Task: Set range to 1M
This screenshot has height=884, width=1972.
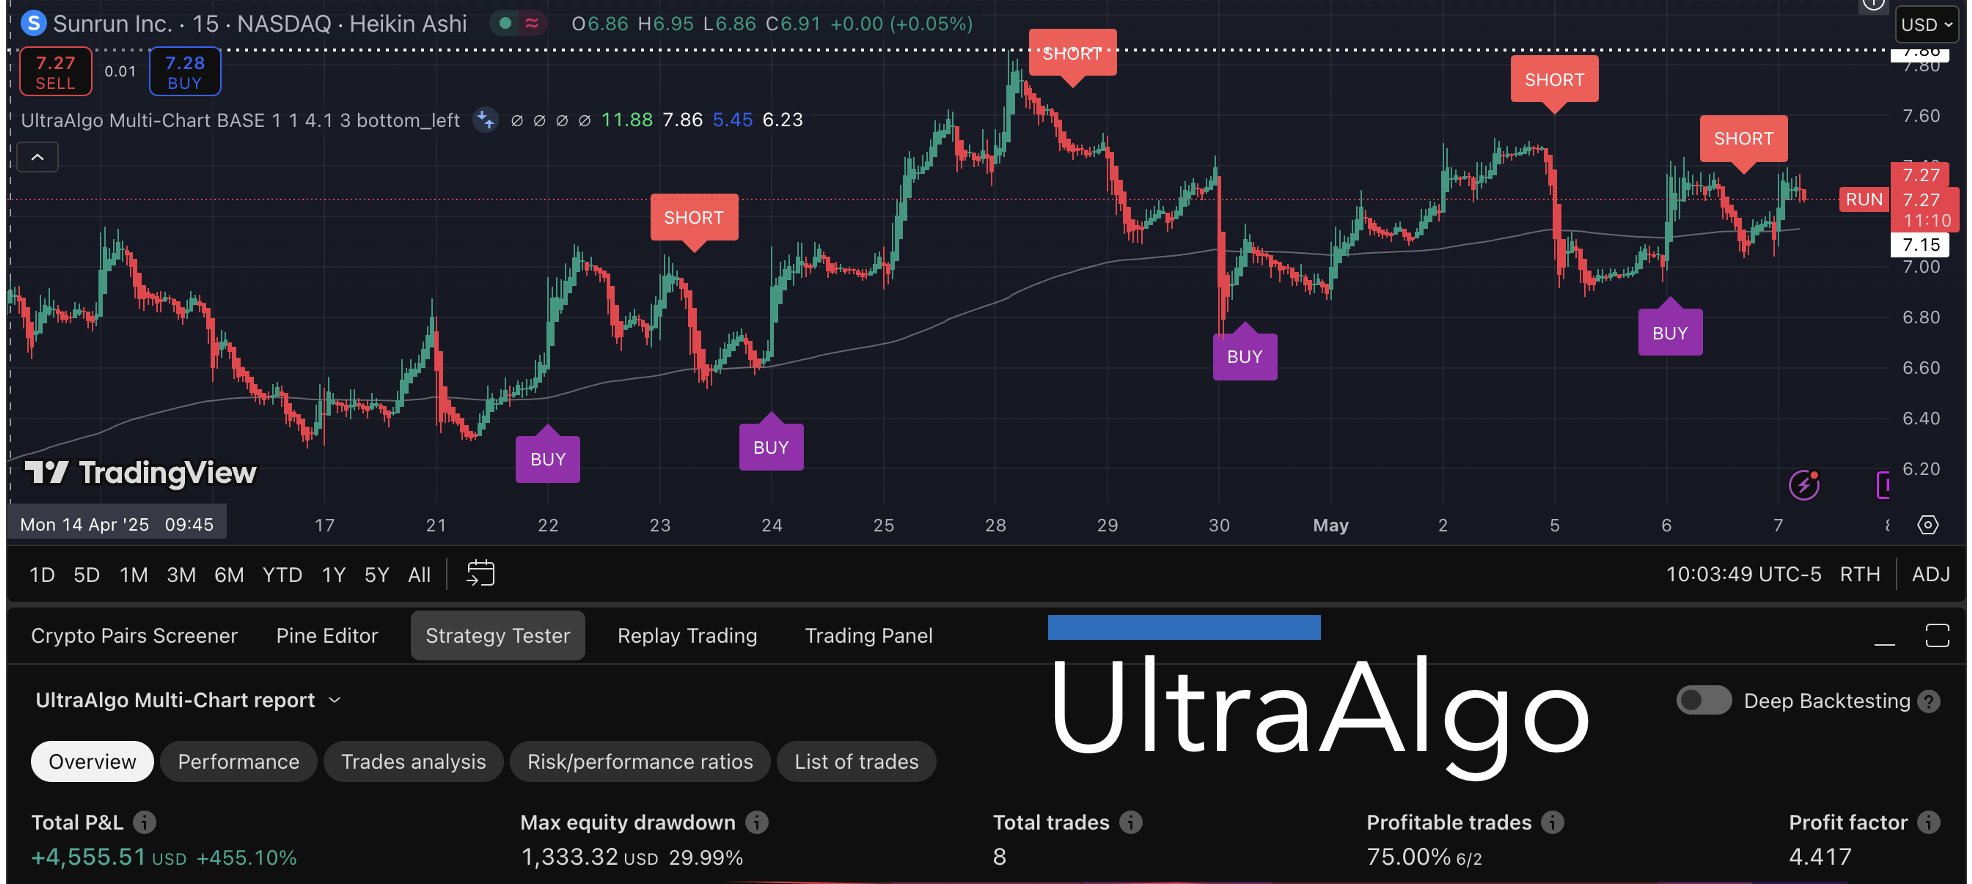Action: tap(134, 575)
